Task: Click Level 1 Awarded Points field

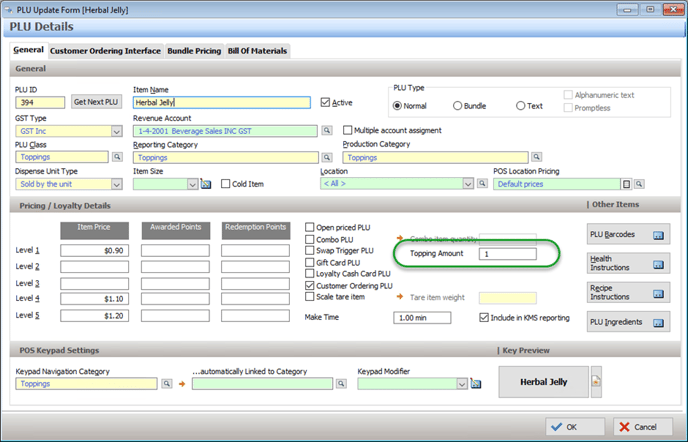Action: pyautogui.click(x=175, y=251)
